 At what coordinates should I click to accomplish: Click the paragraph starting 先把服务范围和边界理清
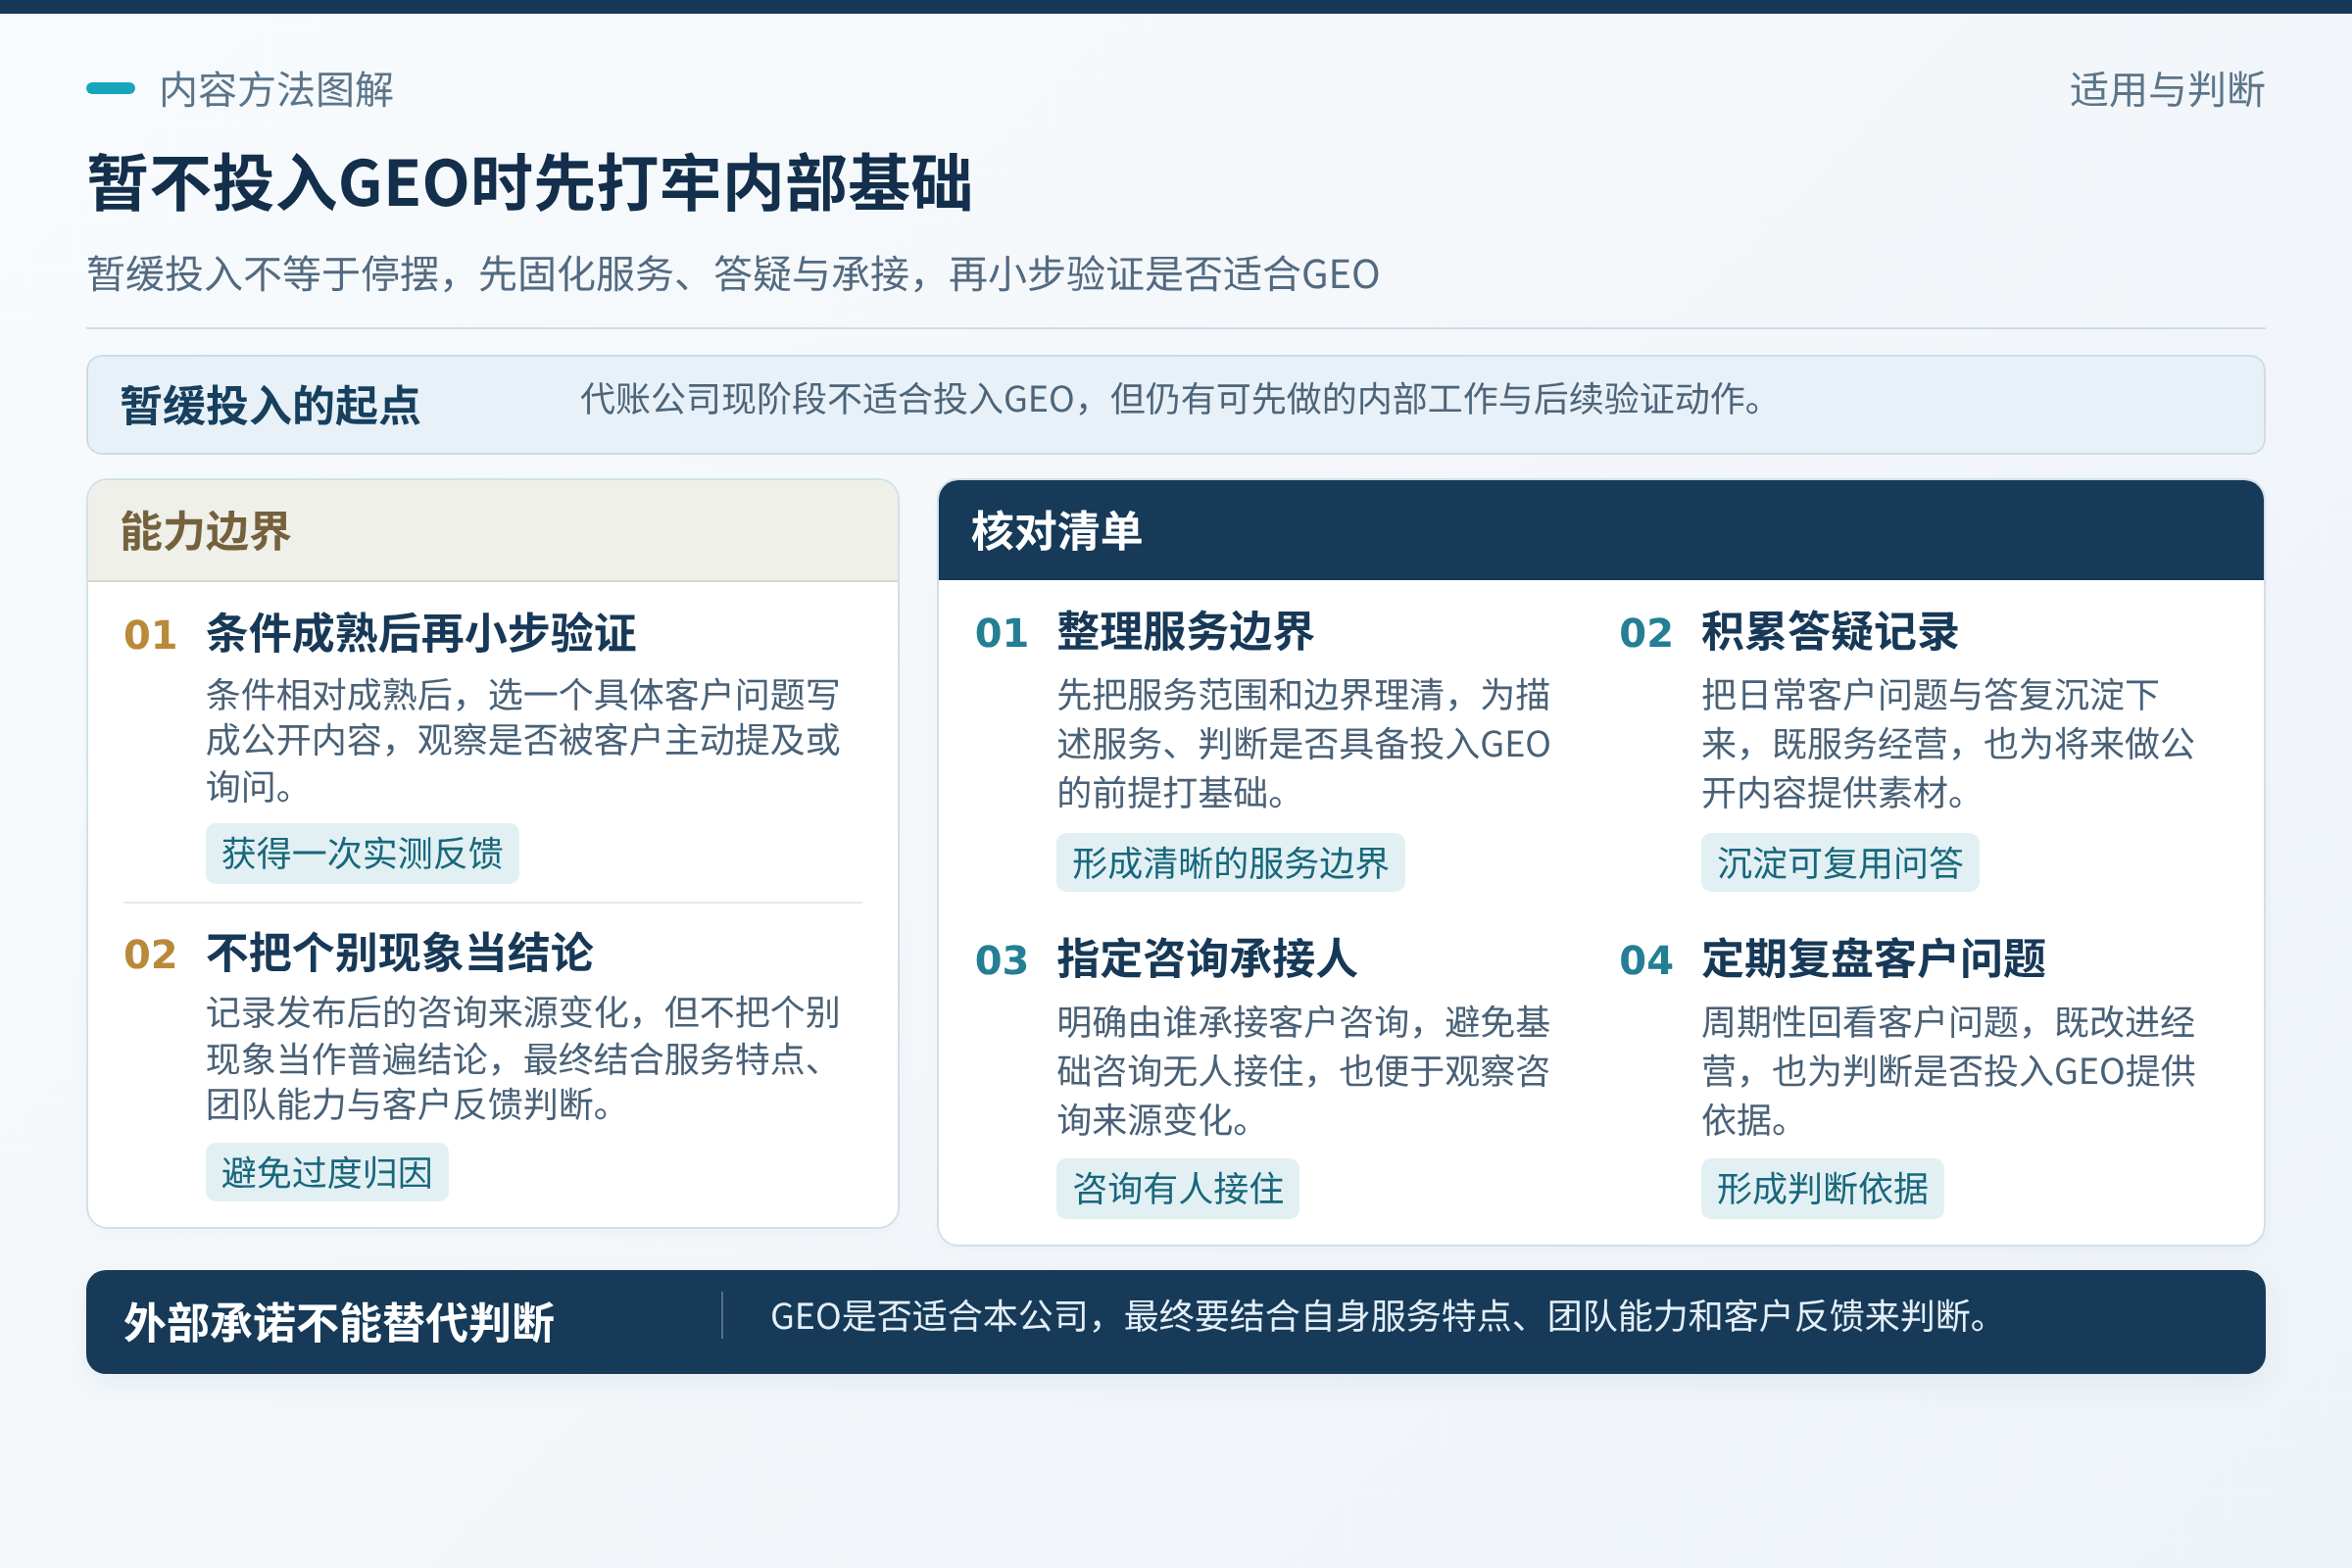click(1304, 743)
